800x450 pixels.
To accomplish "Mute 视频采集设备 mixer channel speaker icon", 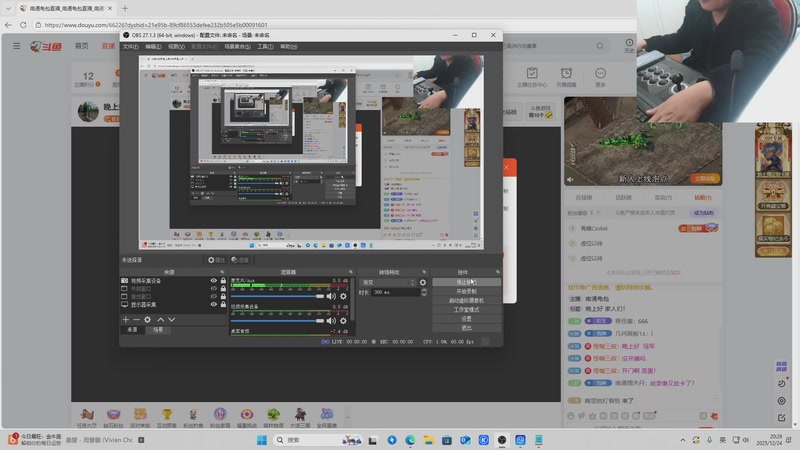I will (331, 320).
